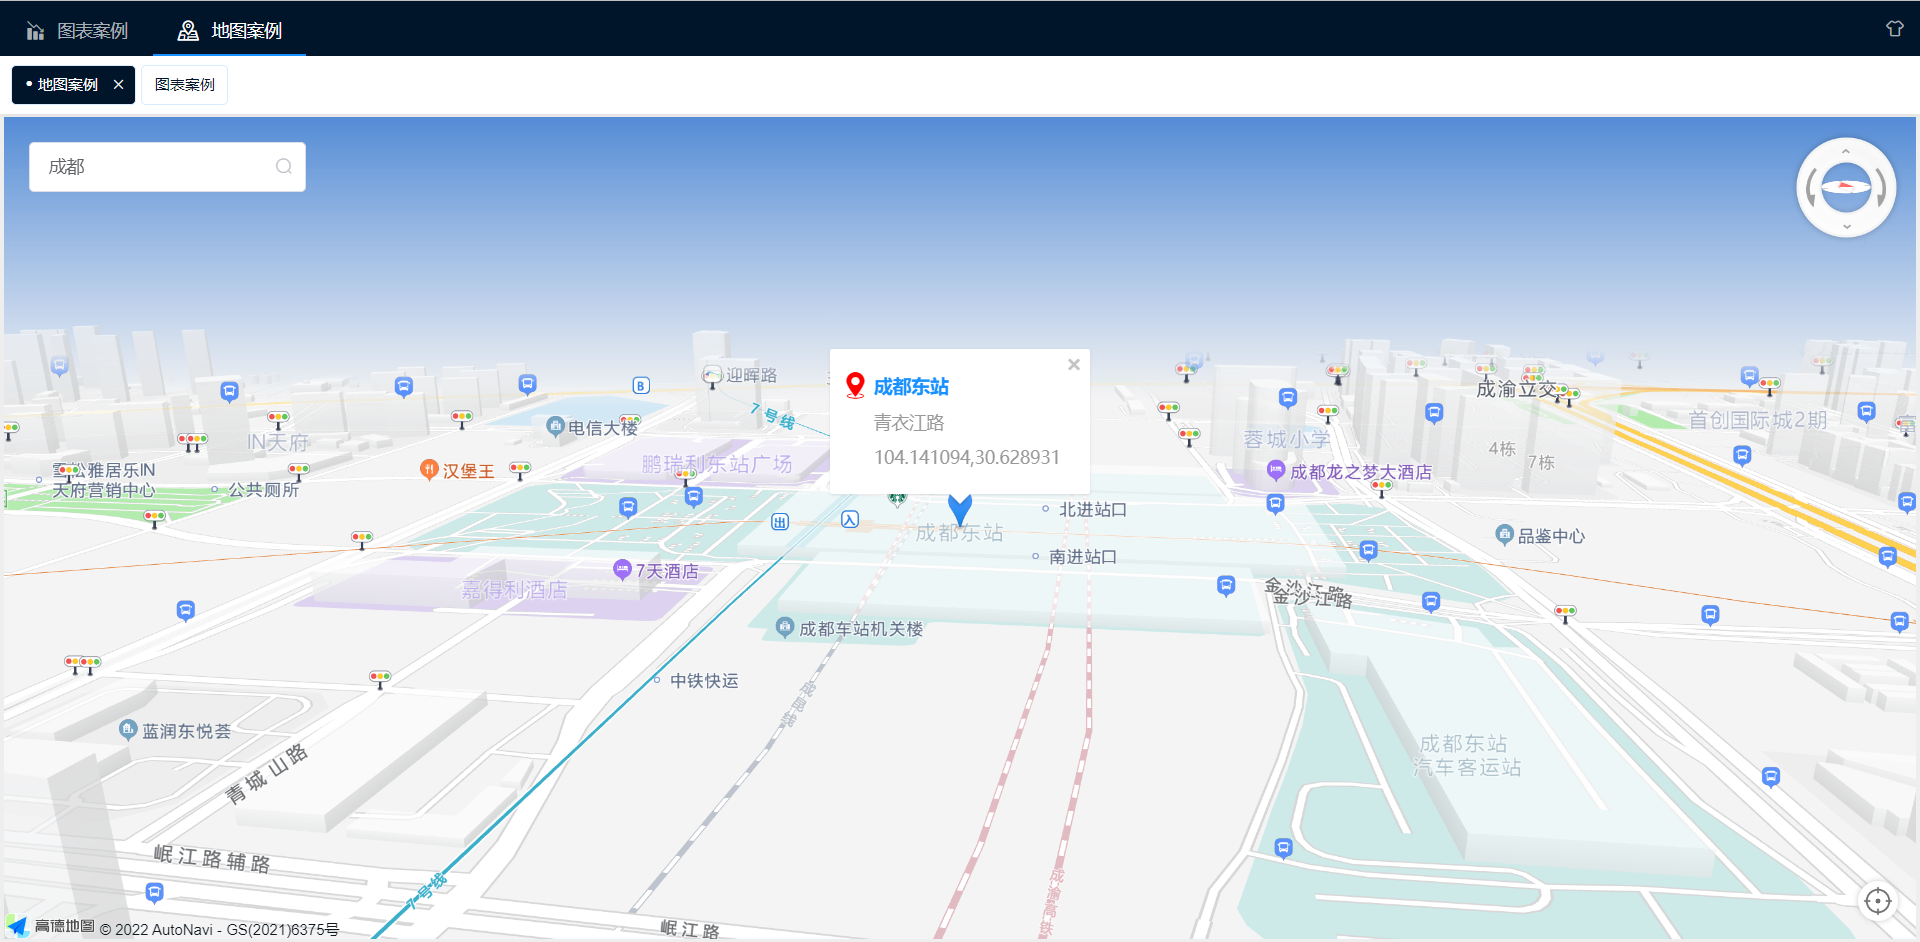The image size is (1920, 942).
Task: Click the 岷江路辅路 road label
Action: [x=212, y=859]
